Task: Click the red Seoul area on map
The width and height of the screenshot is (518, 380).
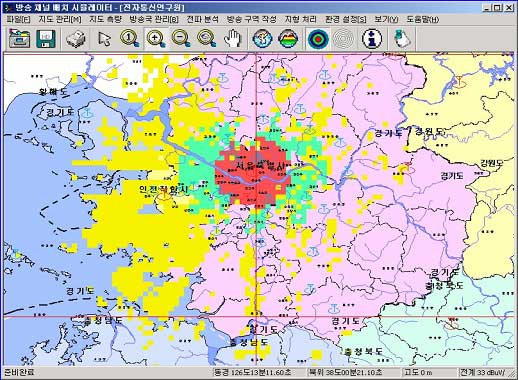Action: 253,172
